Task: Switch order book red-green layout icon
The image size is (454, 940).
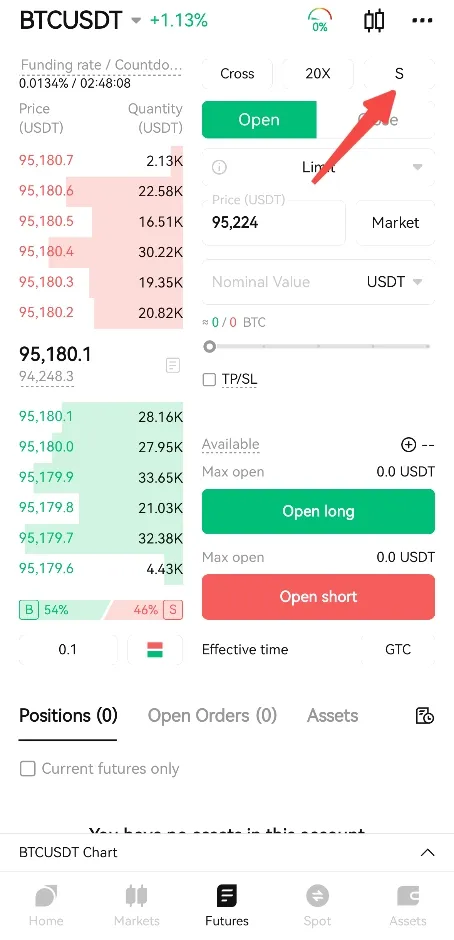Action: (x=155, y=649)
